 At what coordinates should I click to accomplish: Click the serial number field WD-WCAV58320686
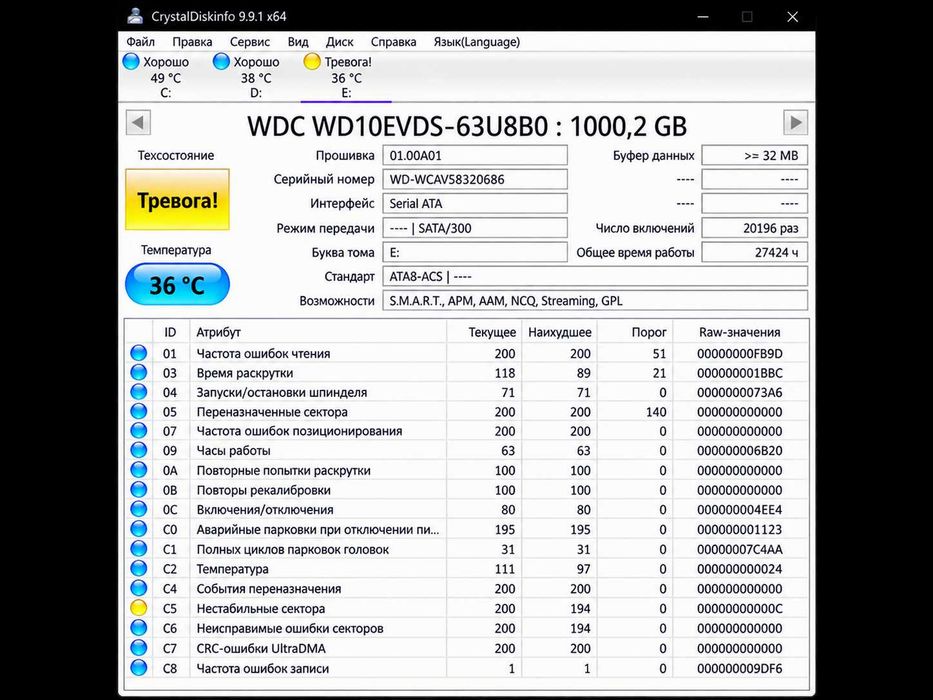point(475,179)
